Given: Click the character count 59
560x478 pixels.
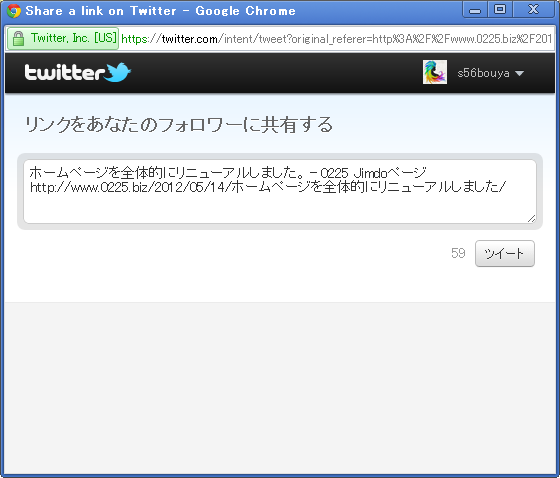Looking at the screenshot, I should click(458, 253).
